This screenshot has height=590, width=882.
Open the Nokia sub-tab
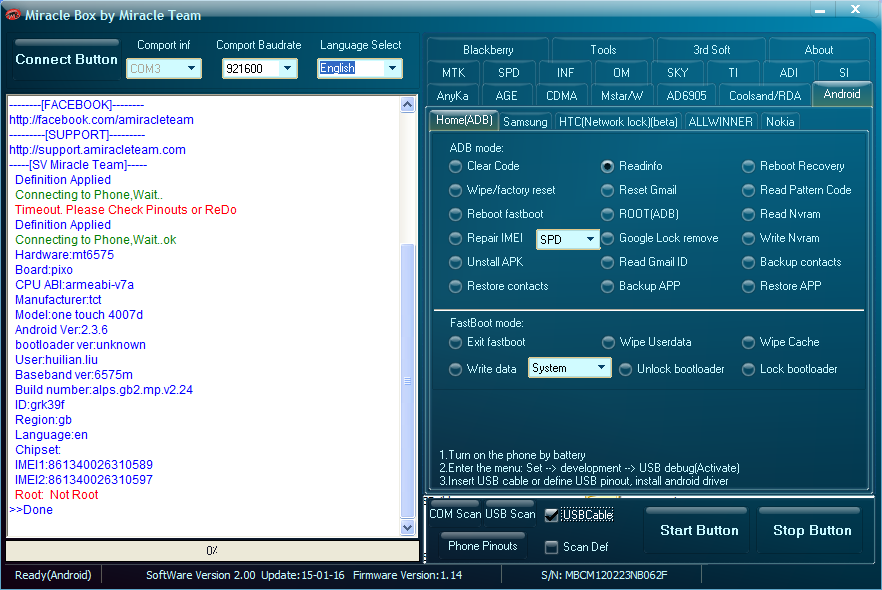(x=780, y=122)
